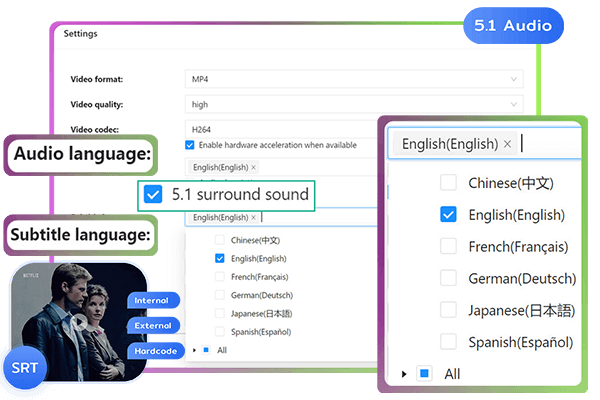Click the Video codec H264 field

(x=355, y=128)
